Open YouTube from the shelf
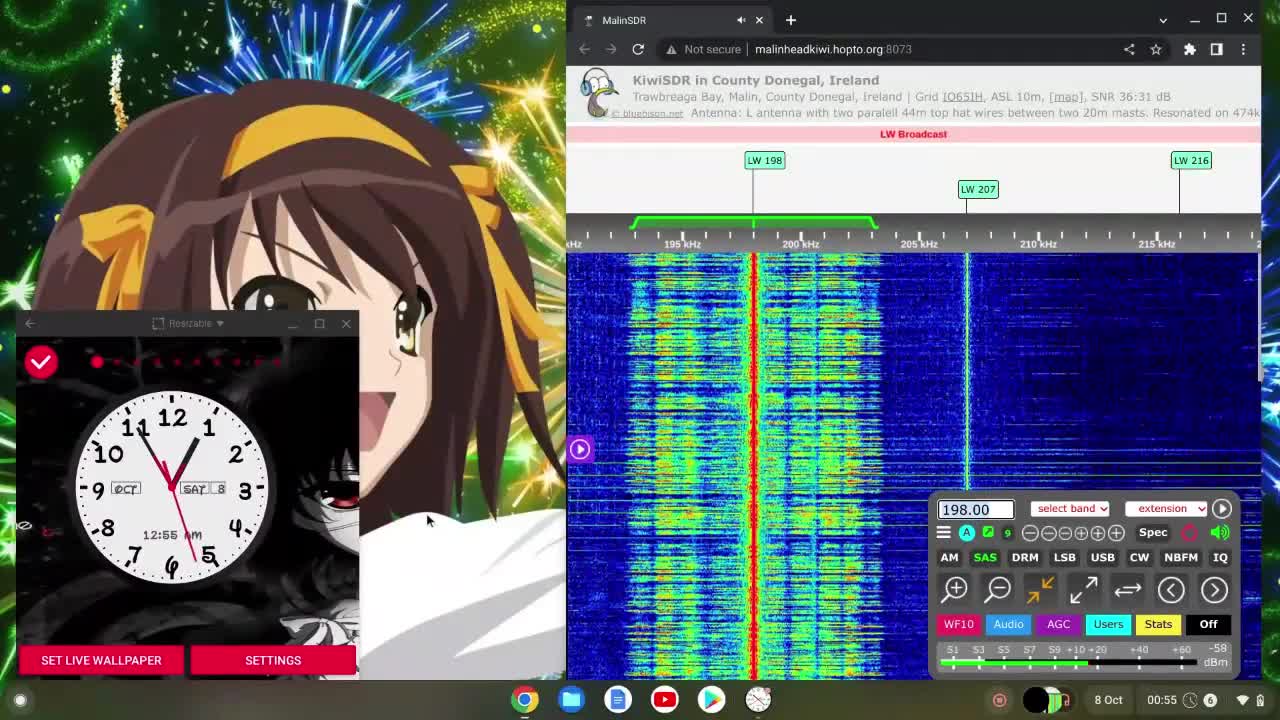Screen dimensions: 1280x720 coord(665,700)
